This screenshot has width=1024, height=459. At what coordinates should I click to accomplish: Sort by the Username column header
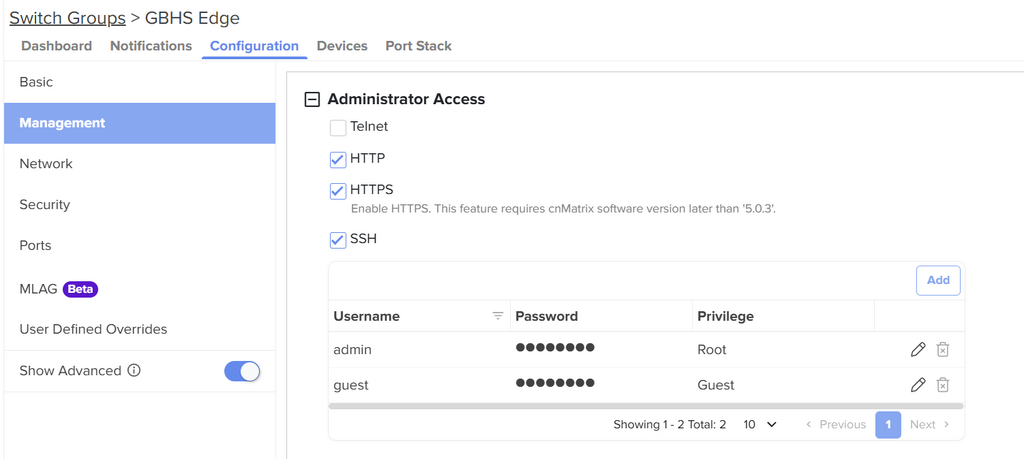click(x=366, y=316)
